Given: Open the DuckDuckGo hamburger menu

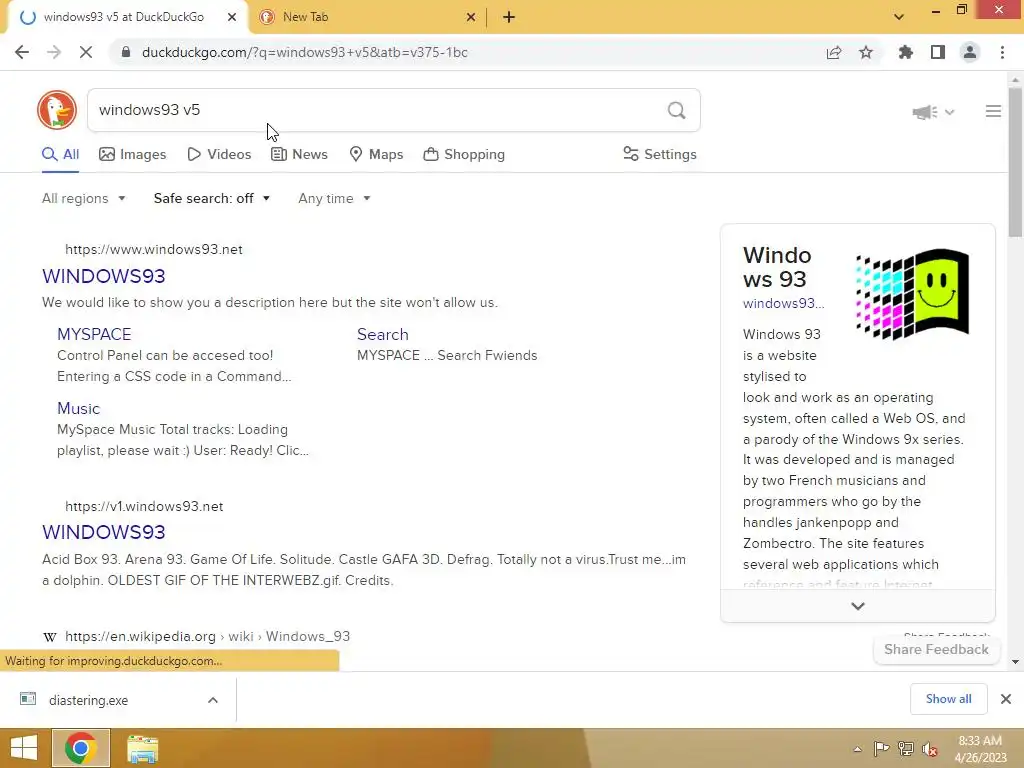Looking at the screenshot, I should [993, 112].
